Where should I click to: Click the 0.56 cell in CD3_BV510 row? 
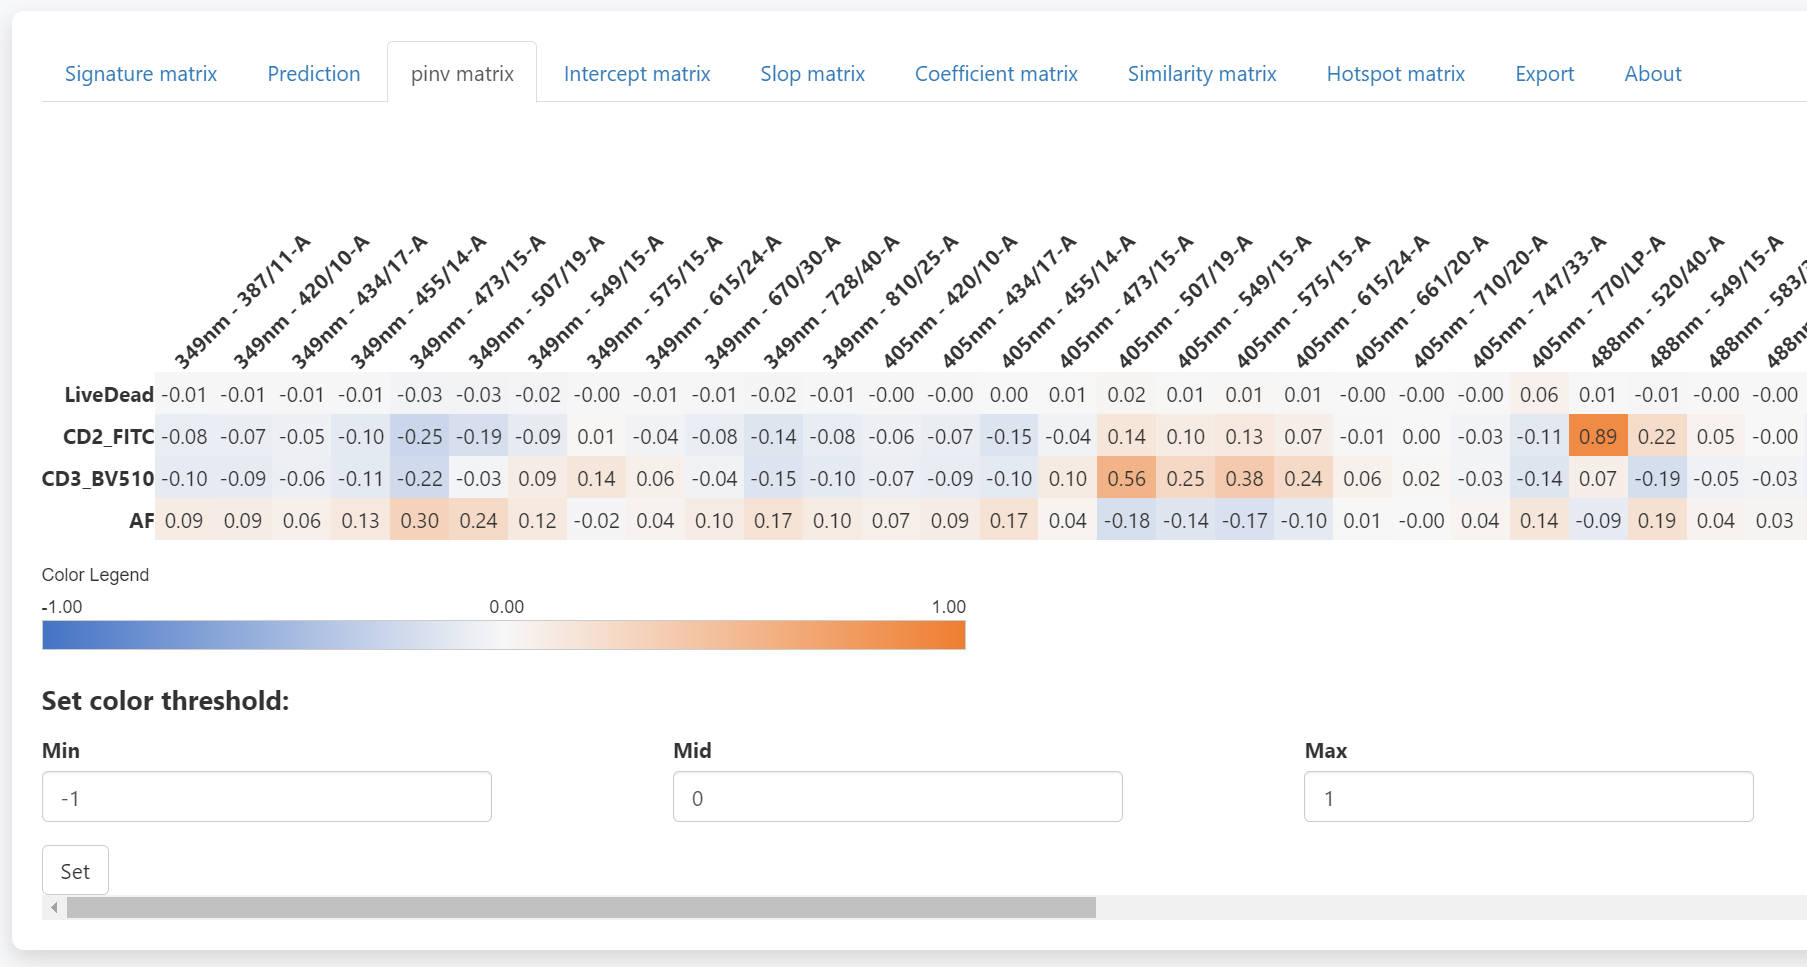[1126, 479]
